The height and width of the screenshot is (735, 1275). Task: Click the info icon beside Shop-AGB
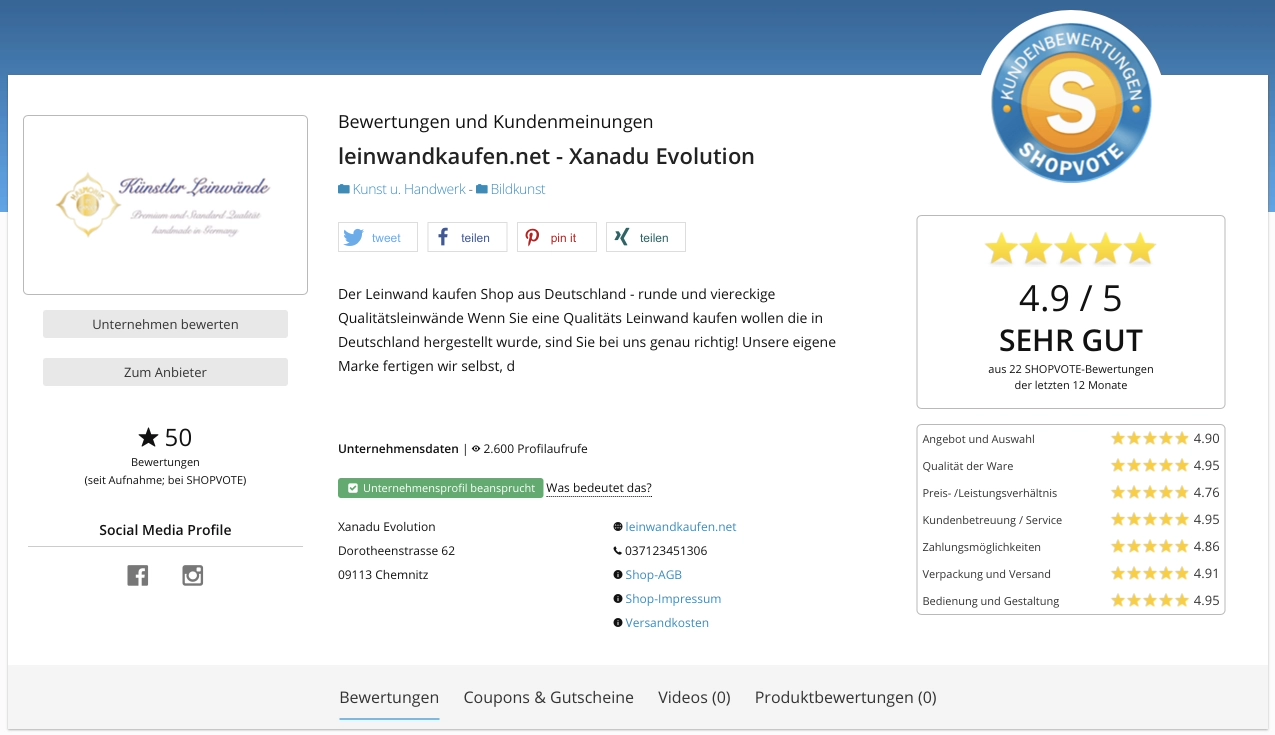[618, 574]
